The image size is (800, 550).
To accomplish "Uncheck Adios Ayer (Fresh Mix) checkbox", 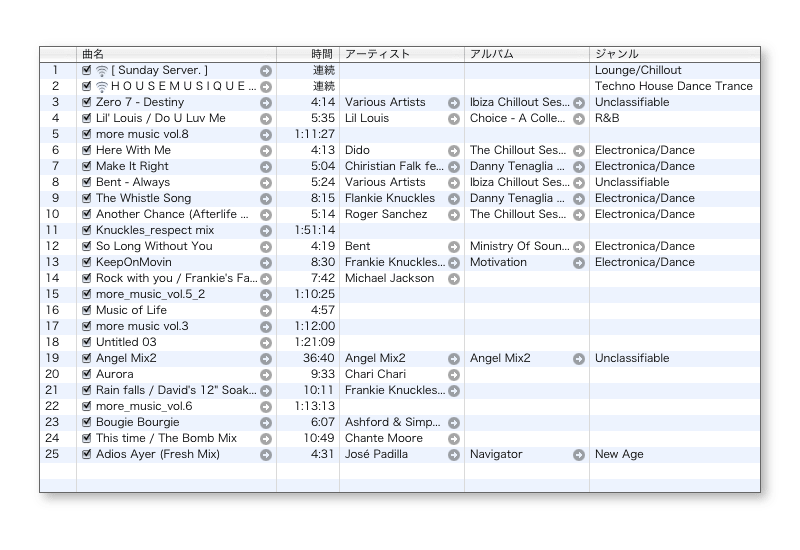I will click(87, 454).
